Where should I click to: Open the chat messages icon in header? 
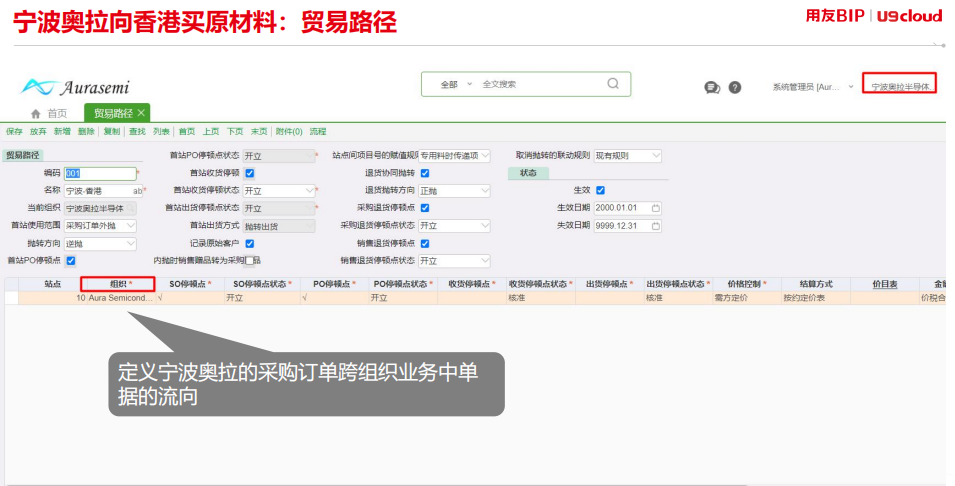[712, 88]
